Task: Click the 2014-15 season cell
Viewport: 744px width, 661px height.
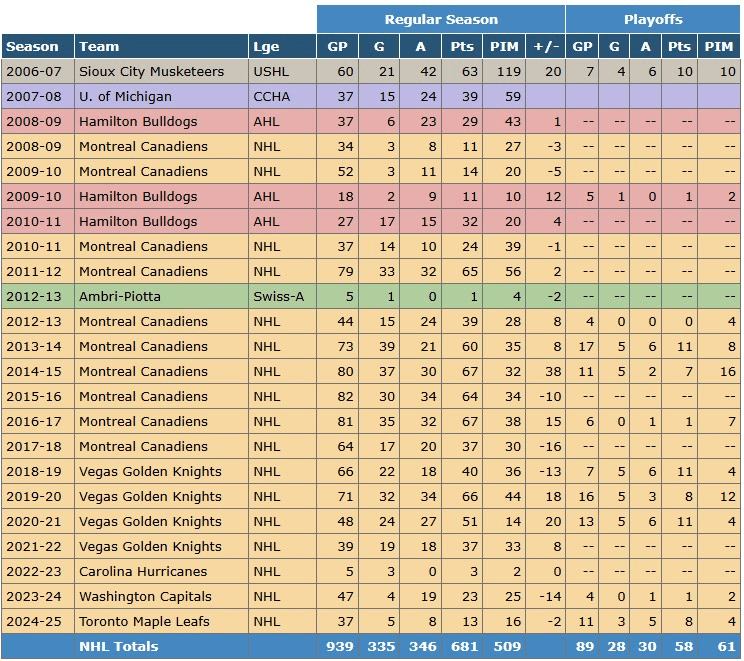Action: pos(37,372)
